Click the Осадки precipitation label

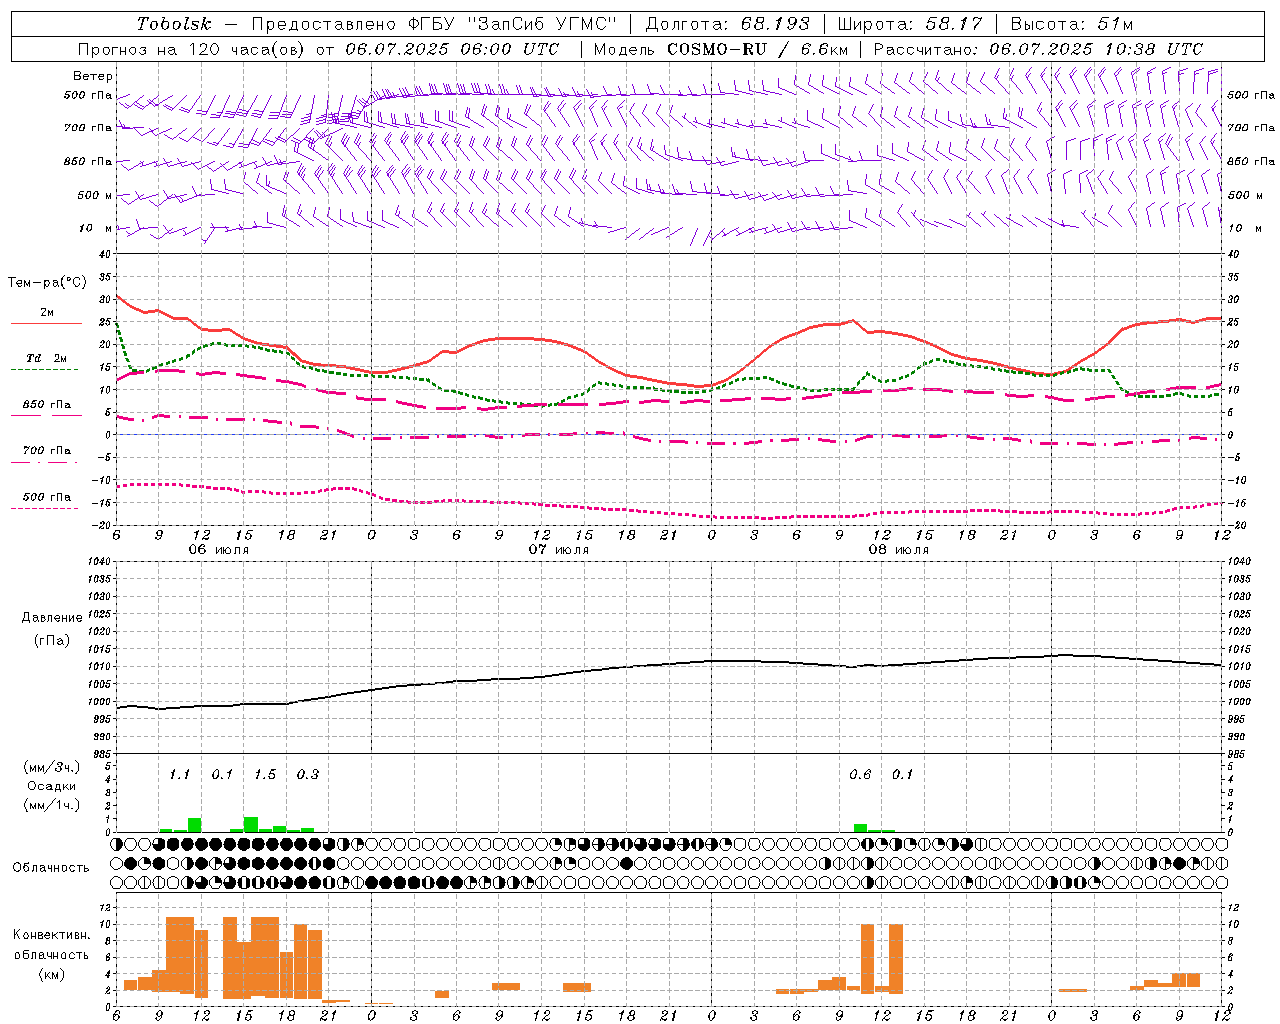click(x=51, y=786)
